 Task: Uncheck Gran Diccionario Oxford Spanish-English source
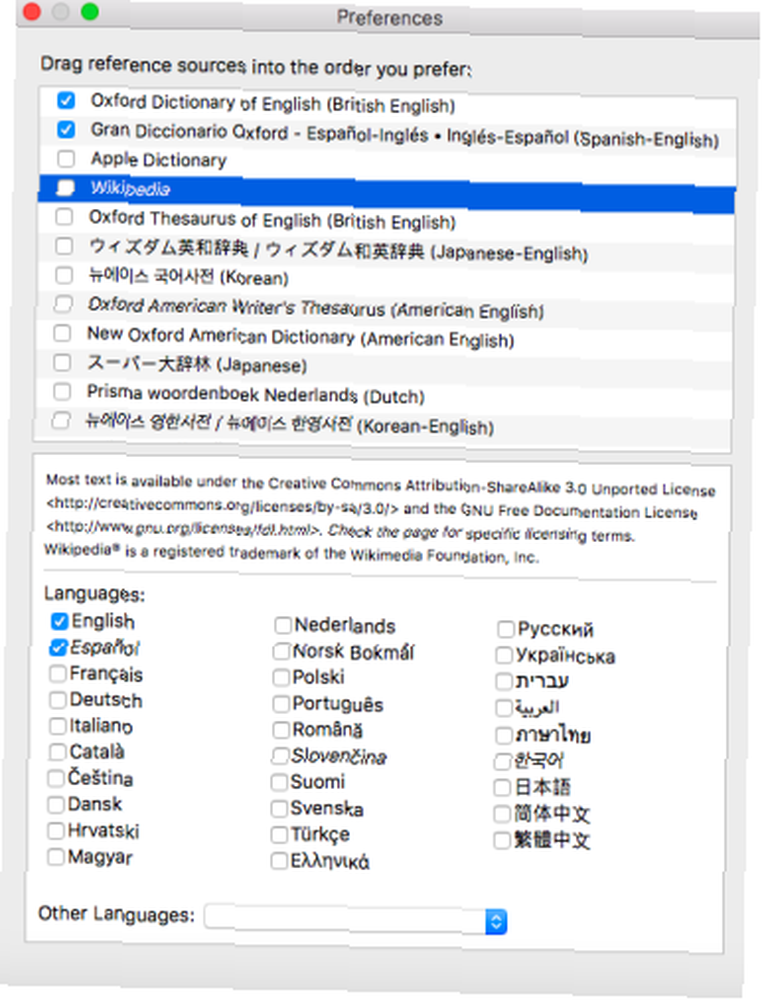pos(66,129)
